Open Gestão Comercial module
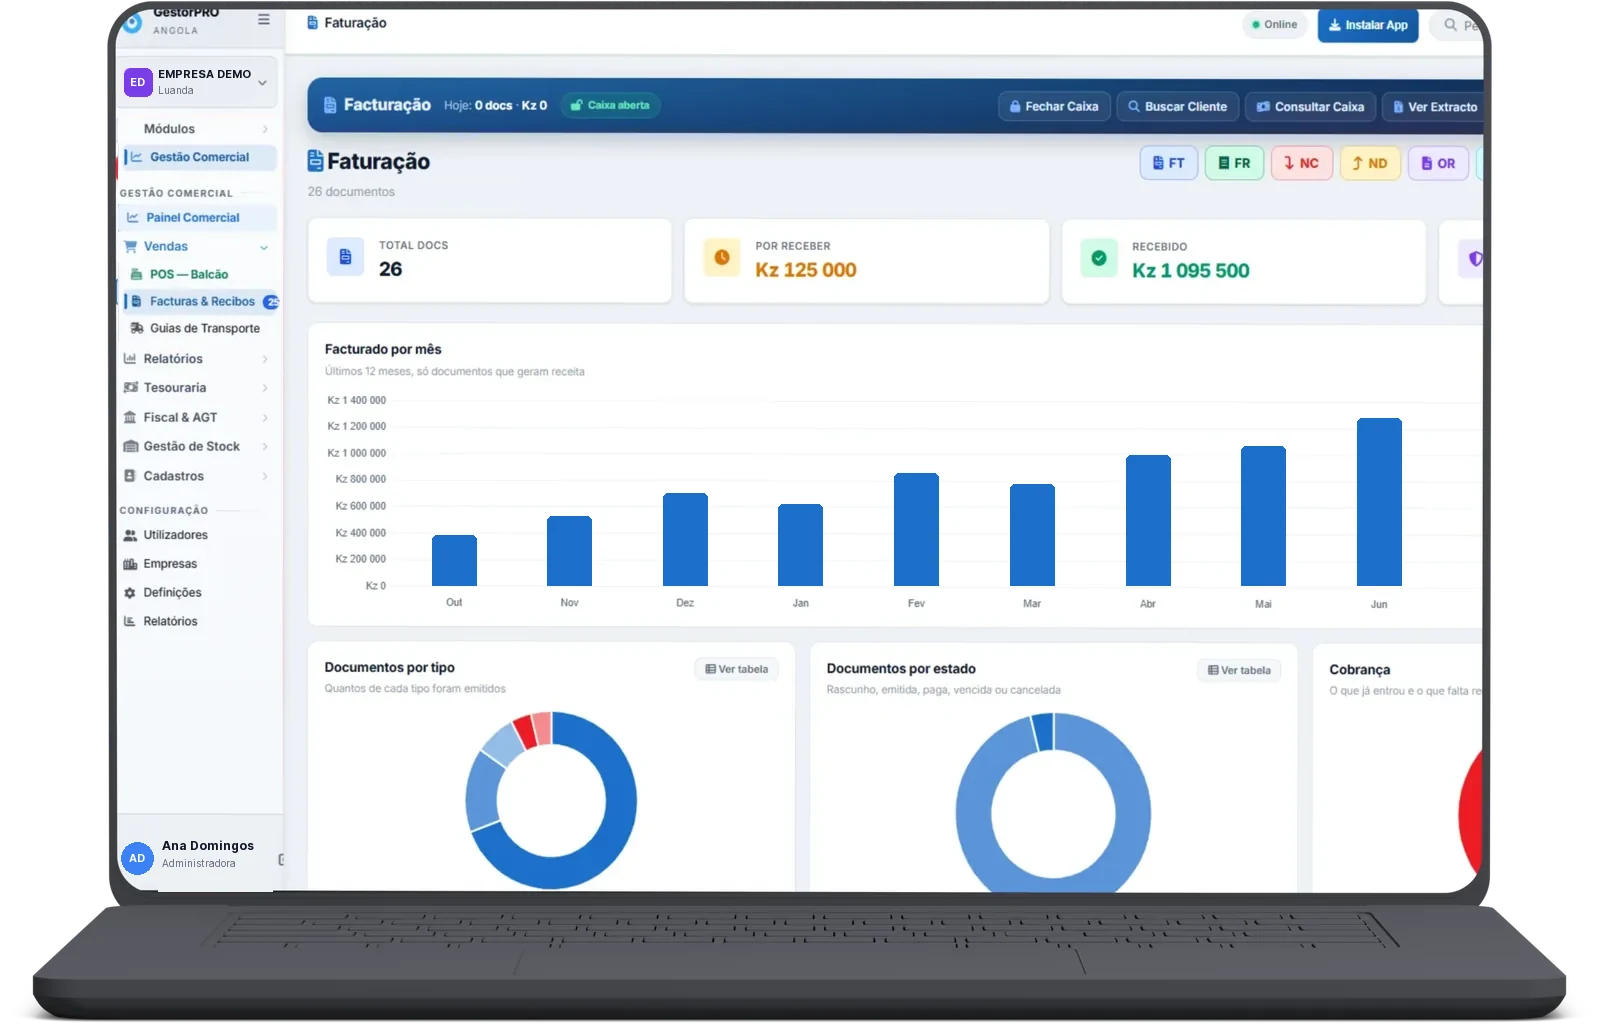The width and height of the screenshot is (1600, 1025). click(198, 157)
